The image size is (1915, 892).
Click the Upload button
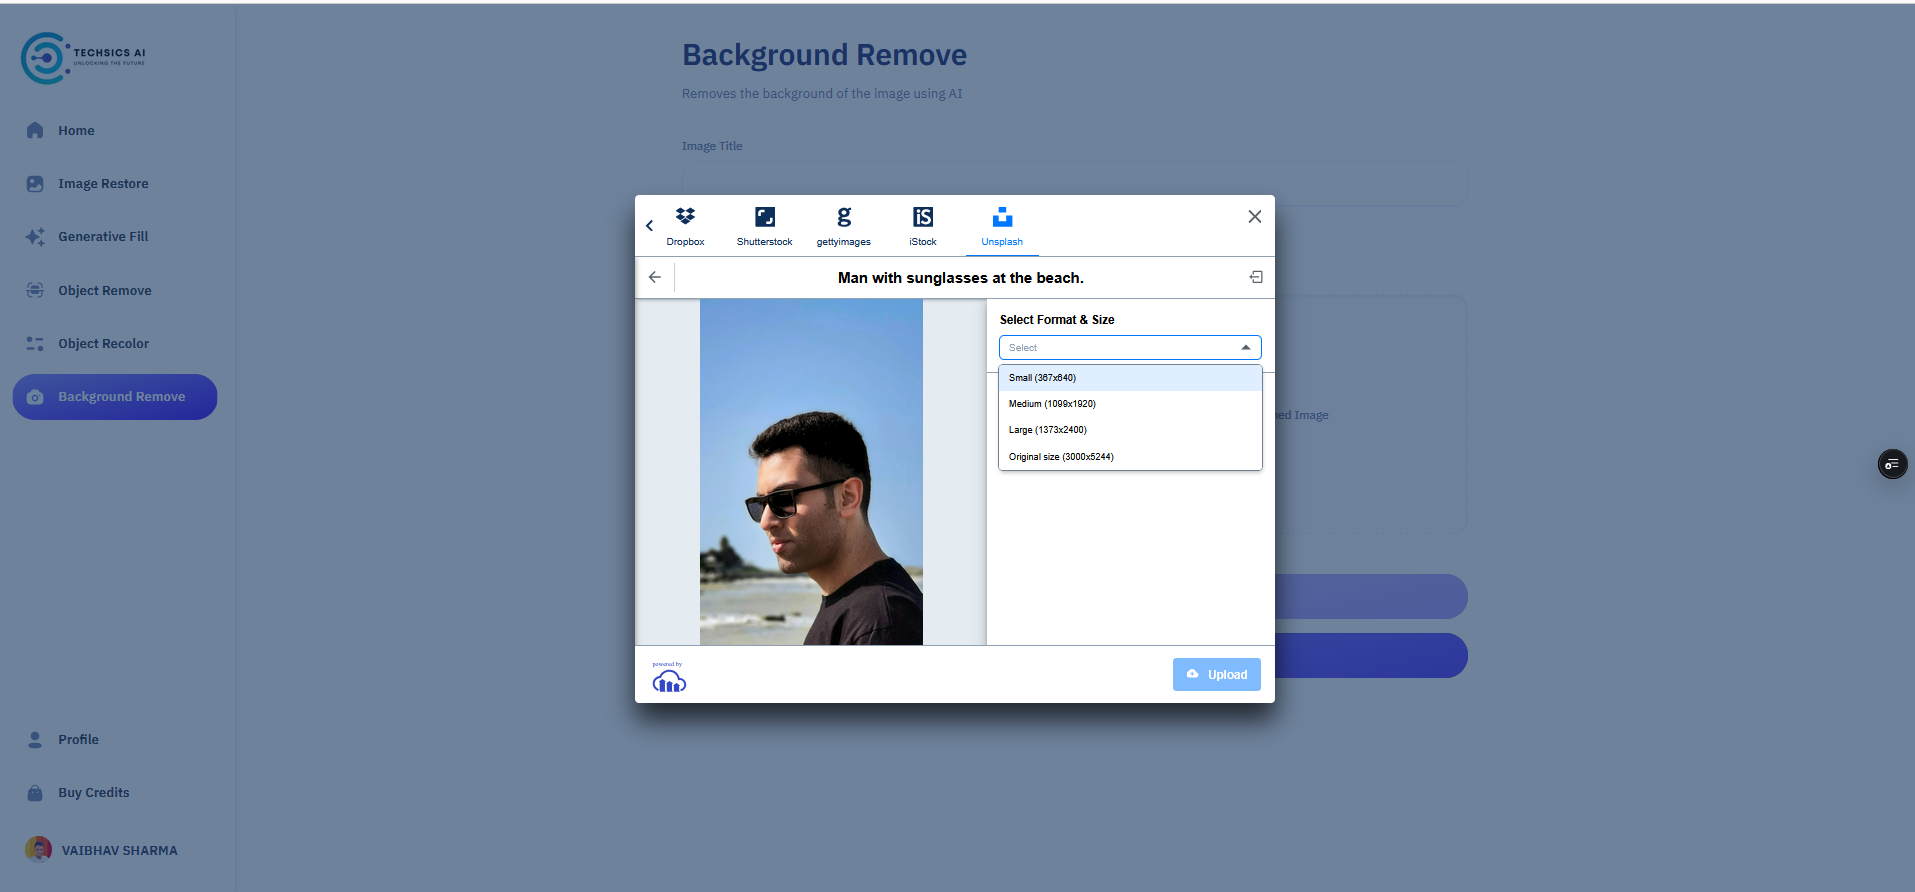point(1216,675)
